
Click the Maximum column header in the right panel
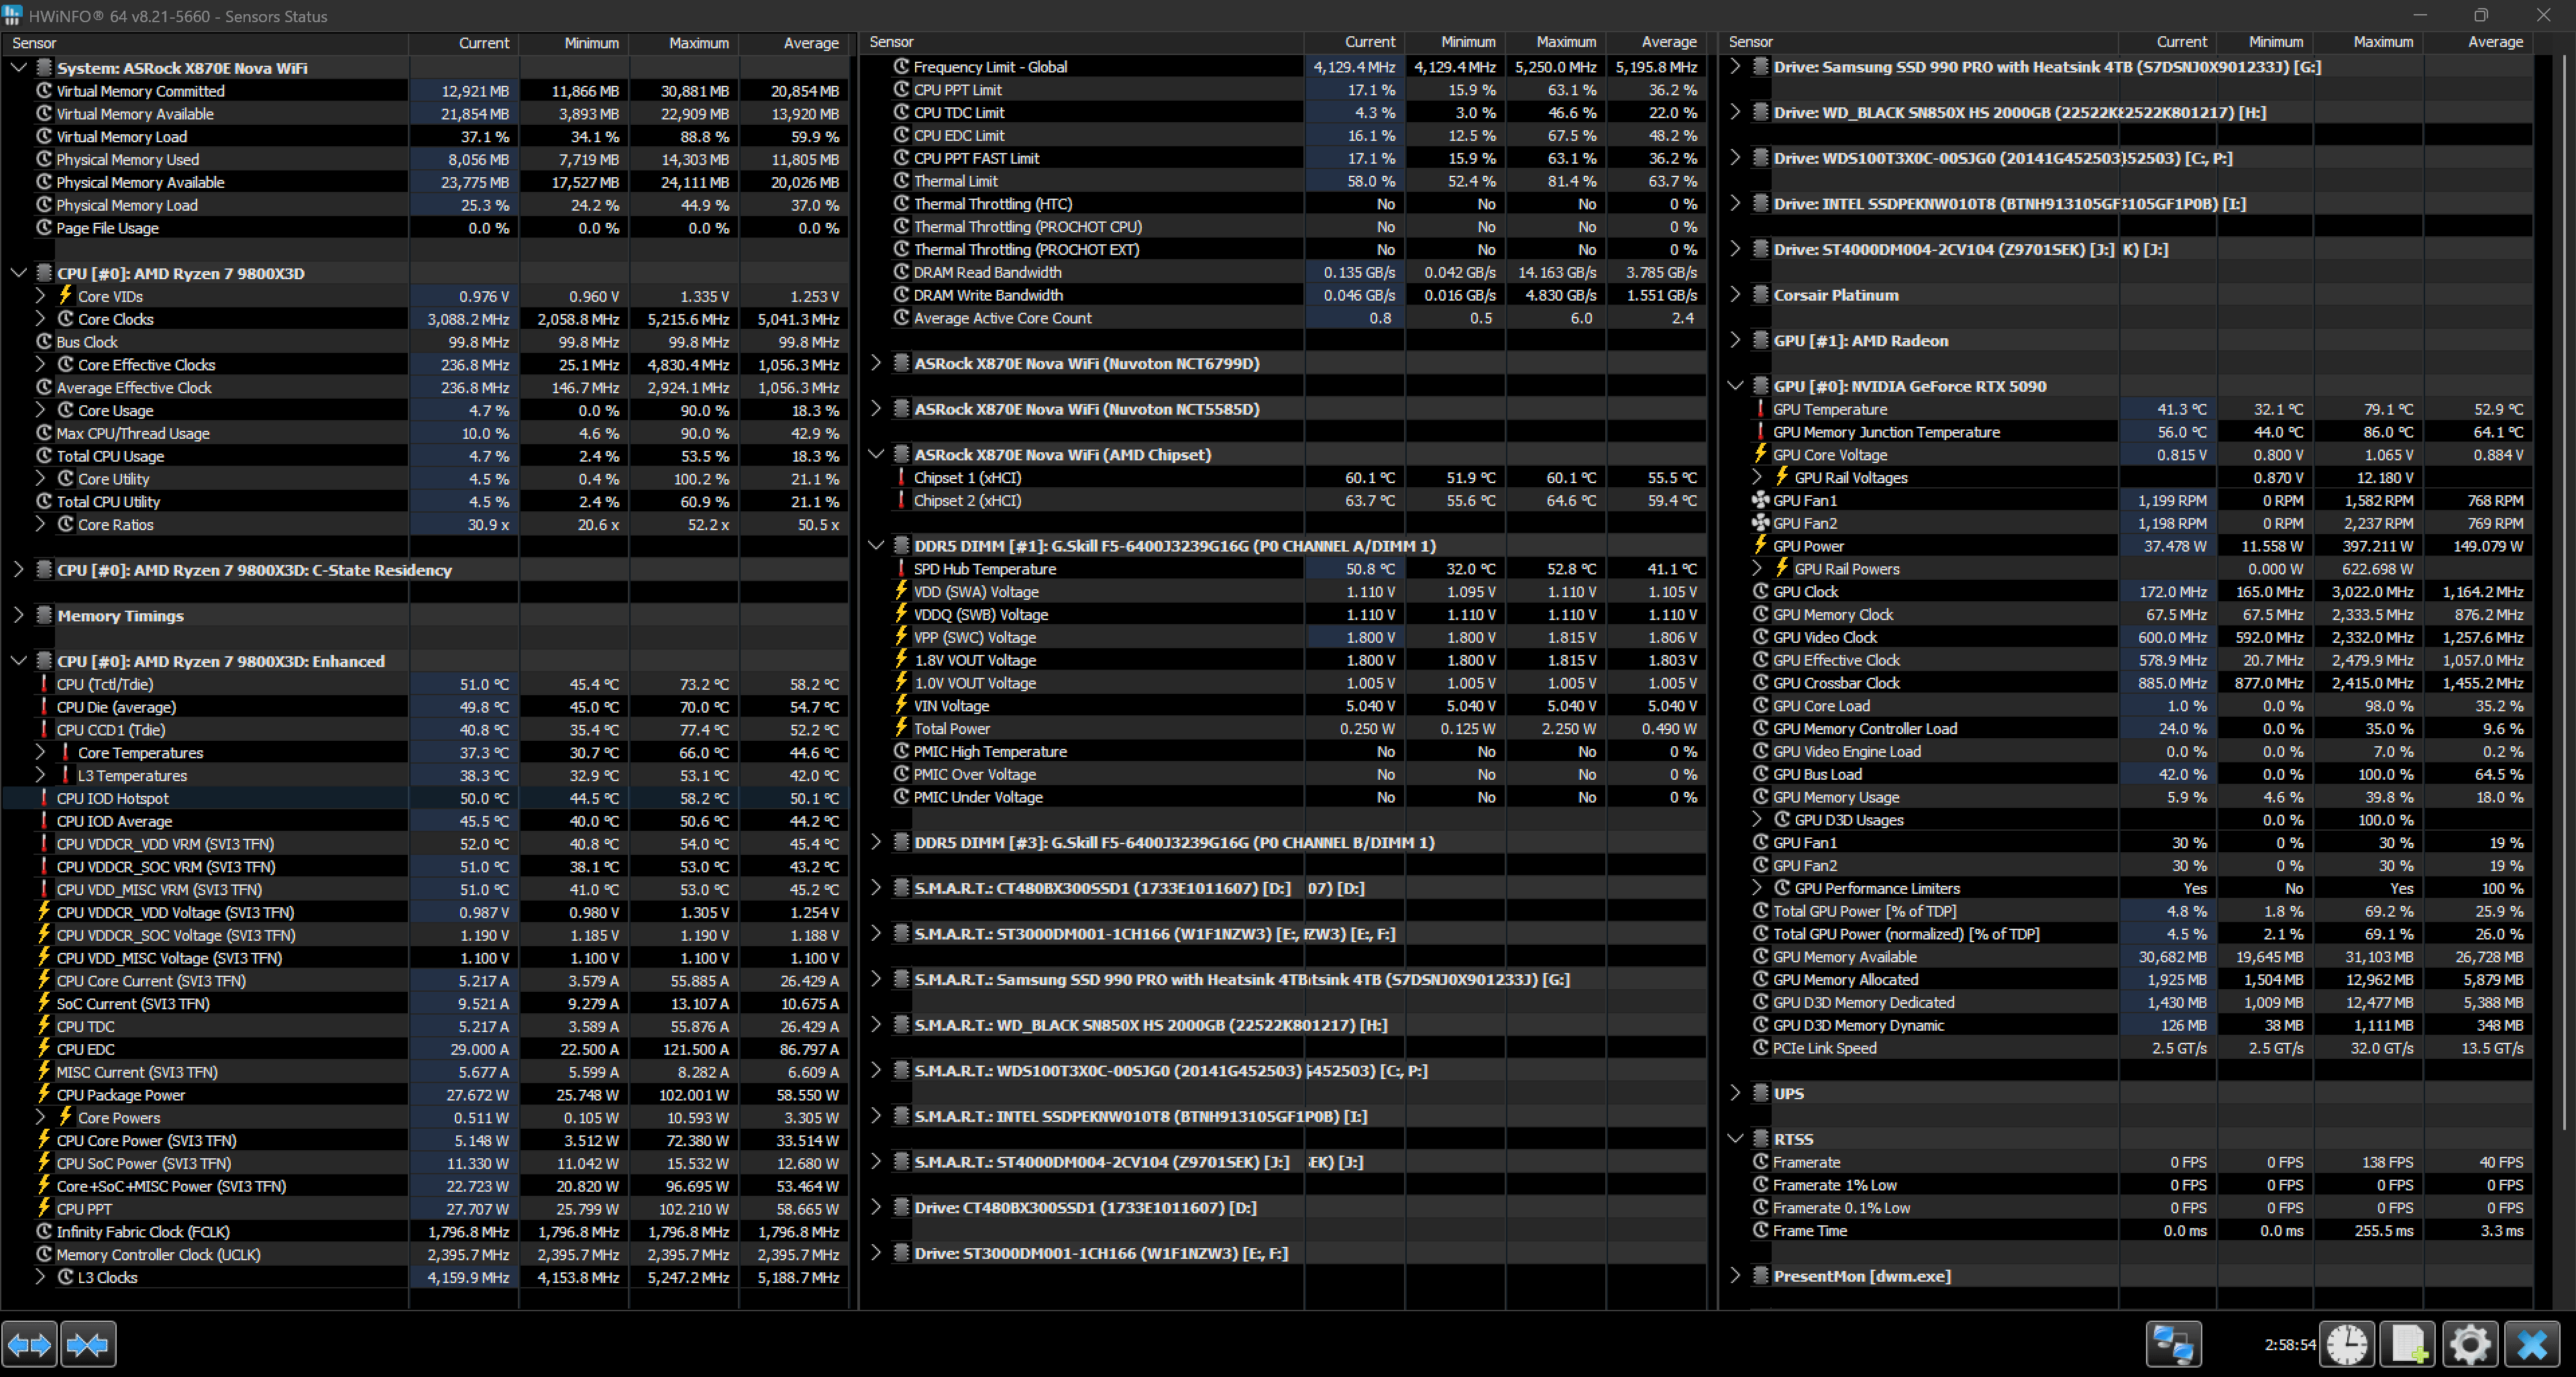click(2369, 42)
